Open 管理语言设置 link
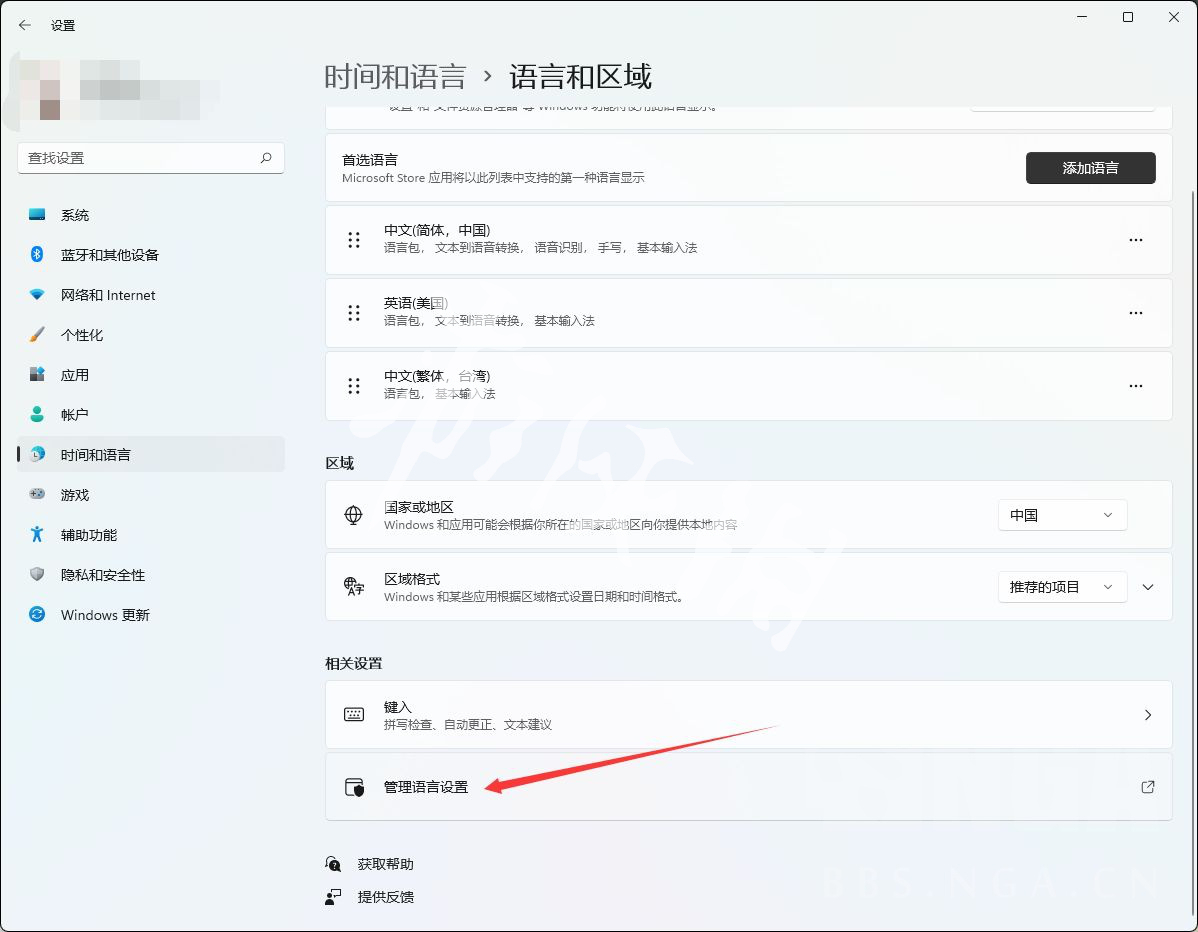 click(426, 787)
